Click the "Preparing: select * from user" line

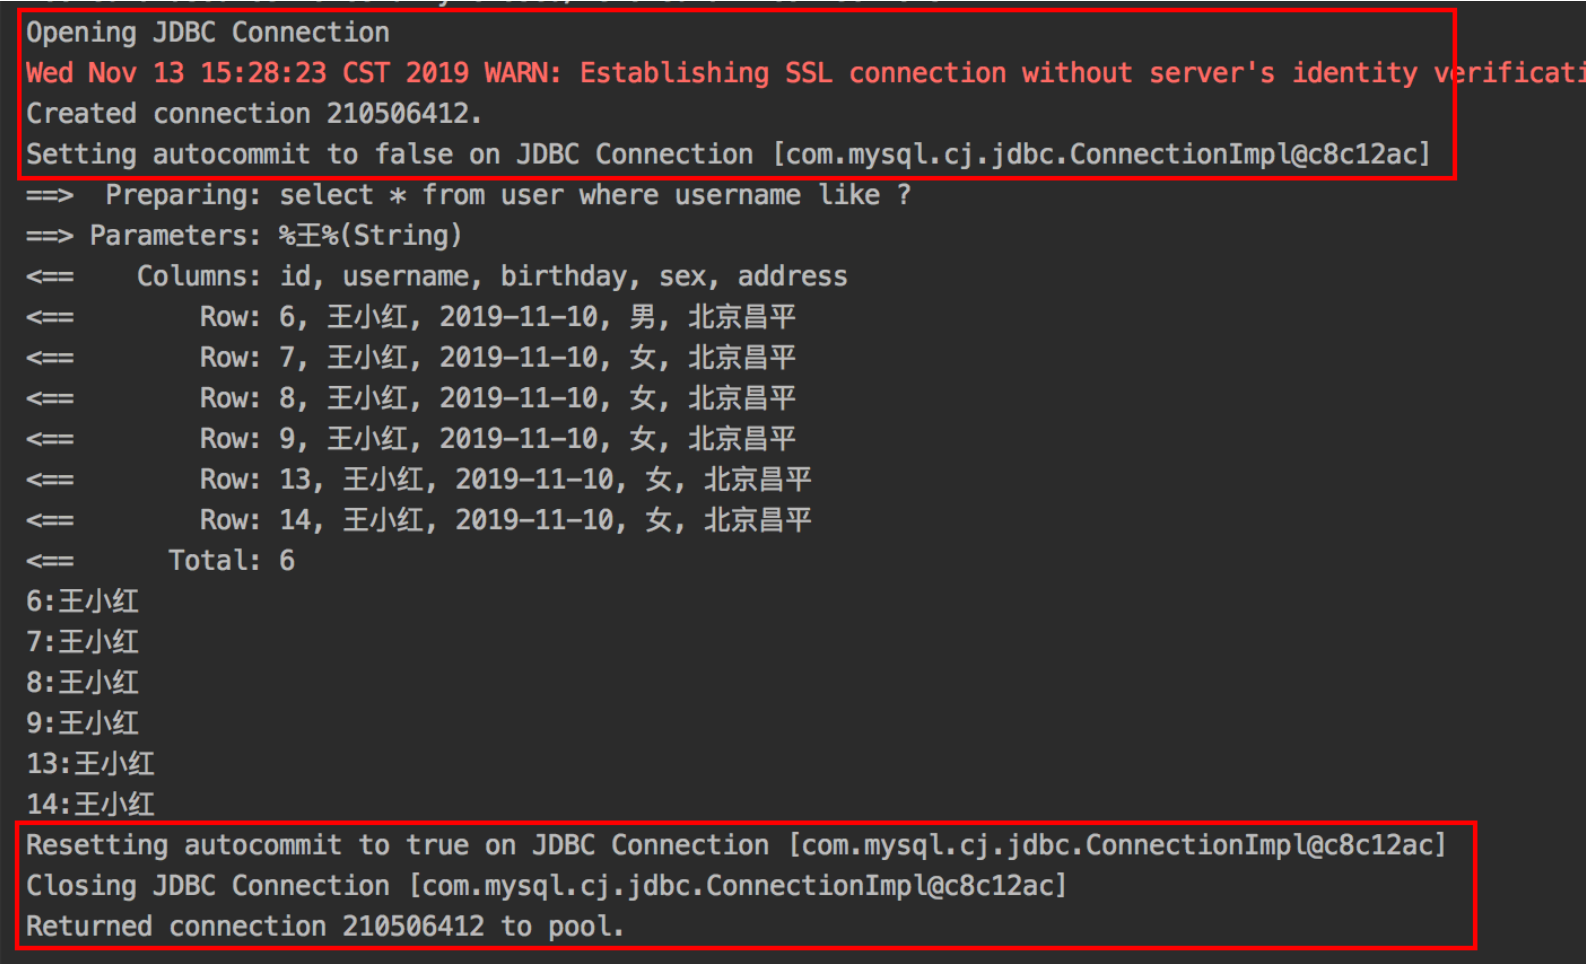pos(508,195)
